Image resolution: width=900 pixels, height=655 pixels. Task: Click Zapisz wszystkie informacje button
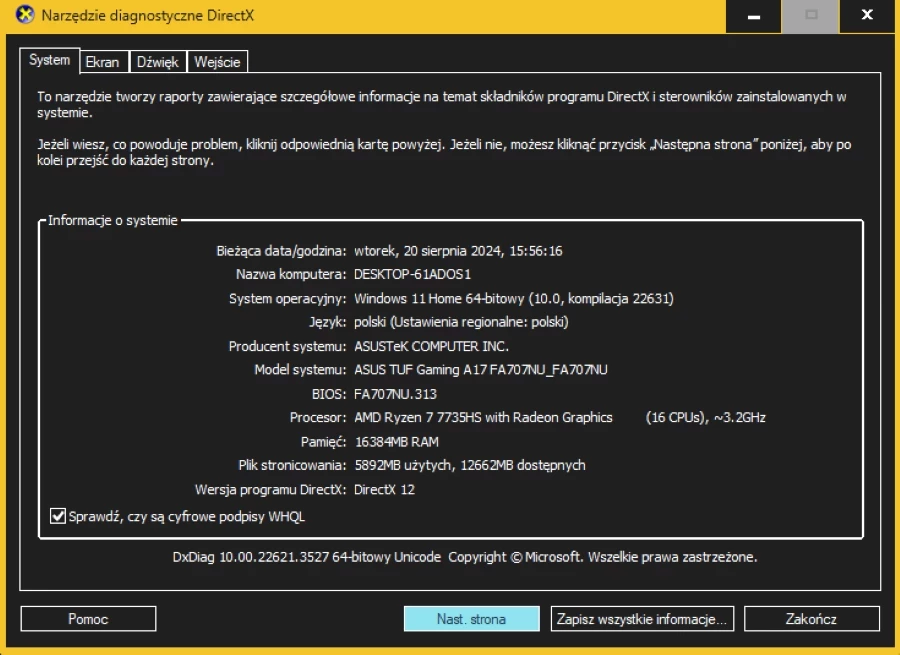coord(642,619)
